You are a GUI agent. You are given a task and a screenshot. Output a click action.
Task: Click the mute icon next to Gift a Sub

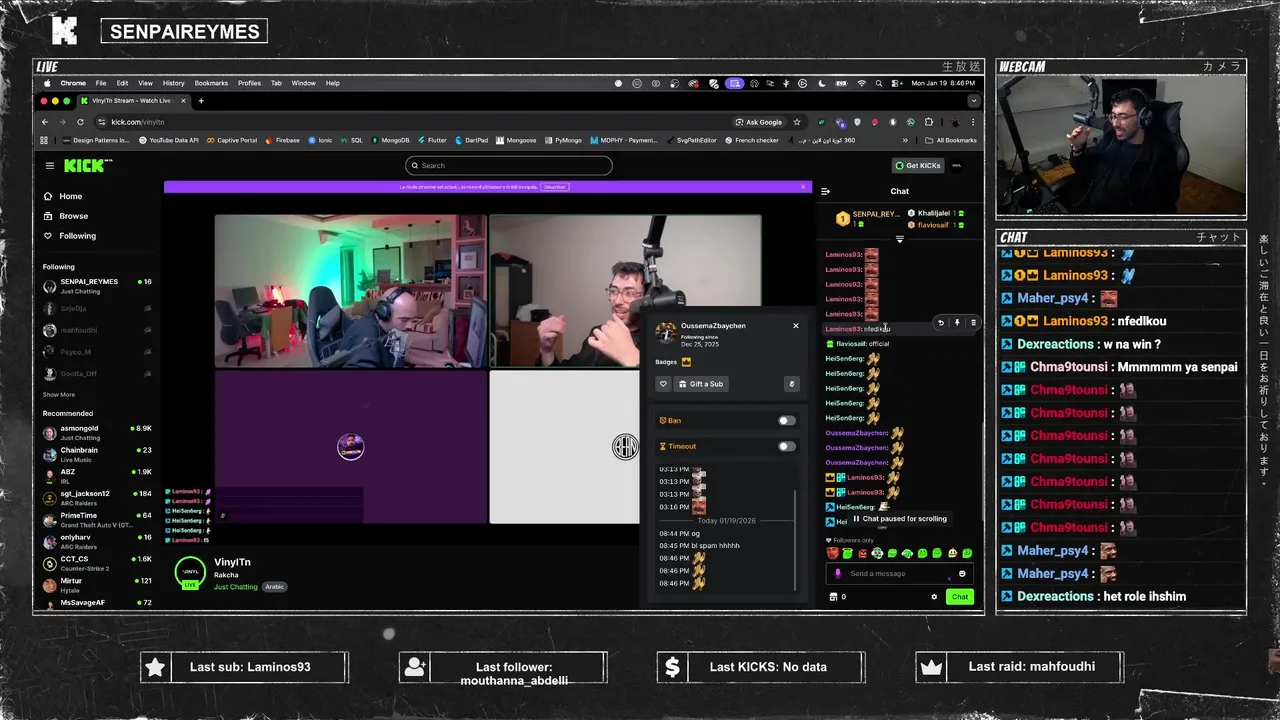coord(791,384)
